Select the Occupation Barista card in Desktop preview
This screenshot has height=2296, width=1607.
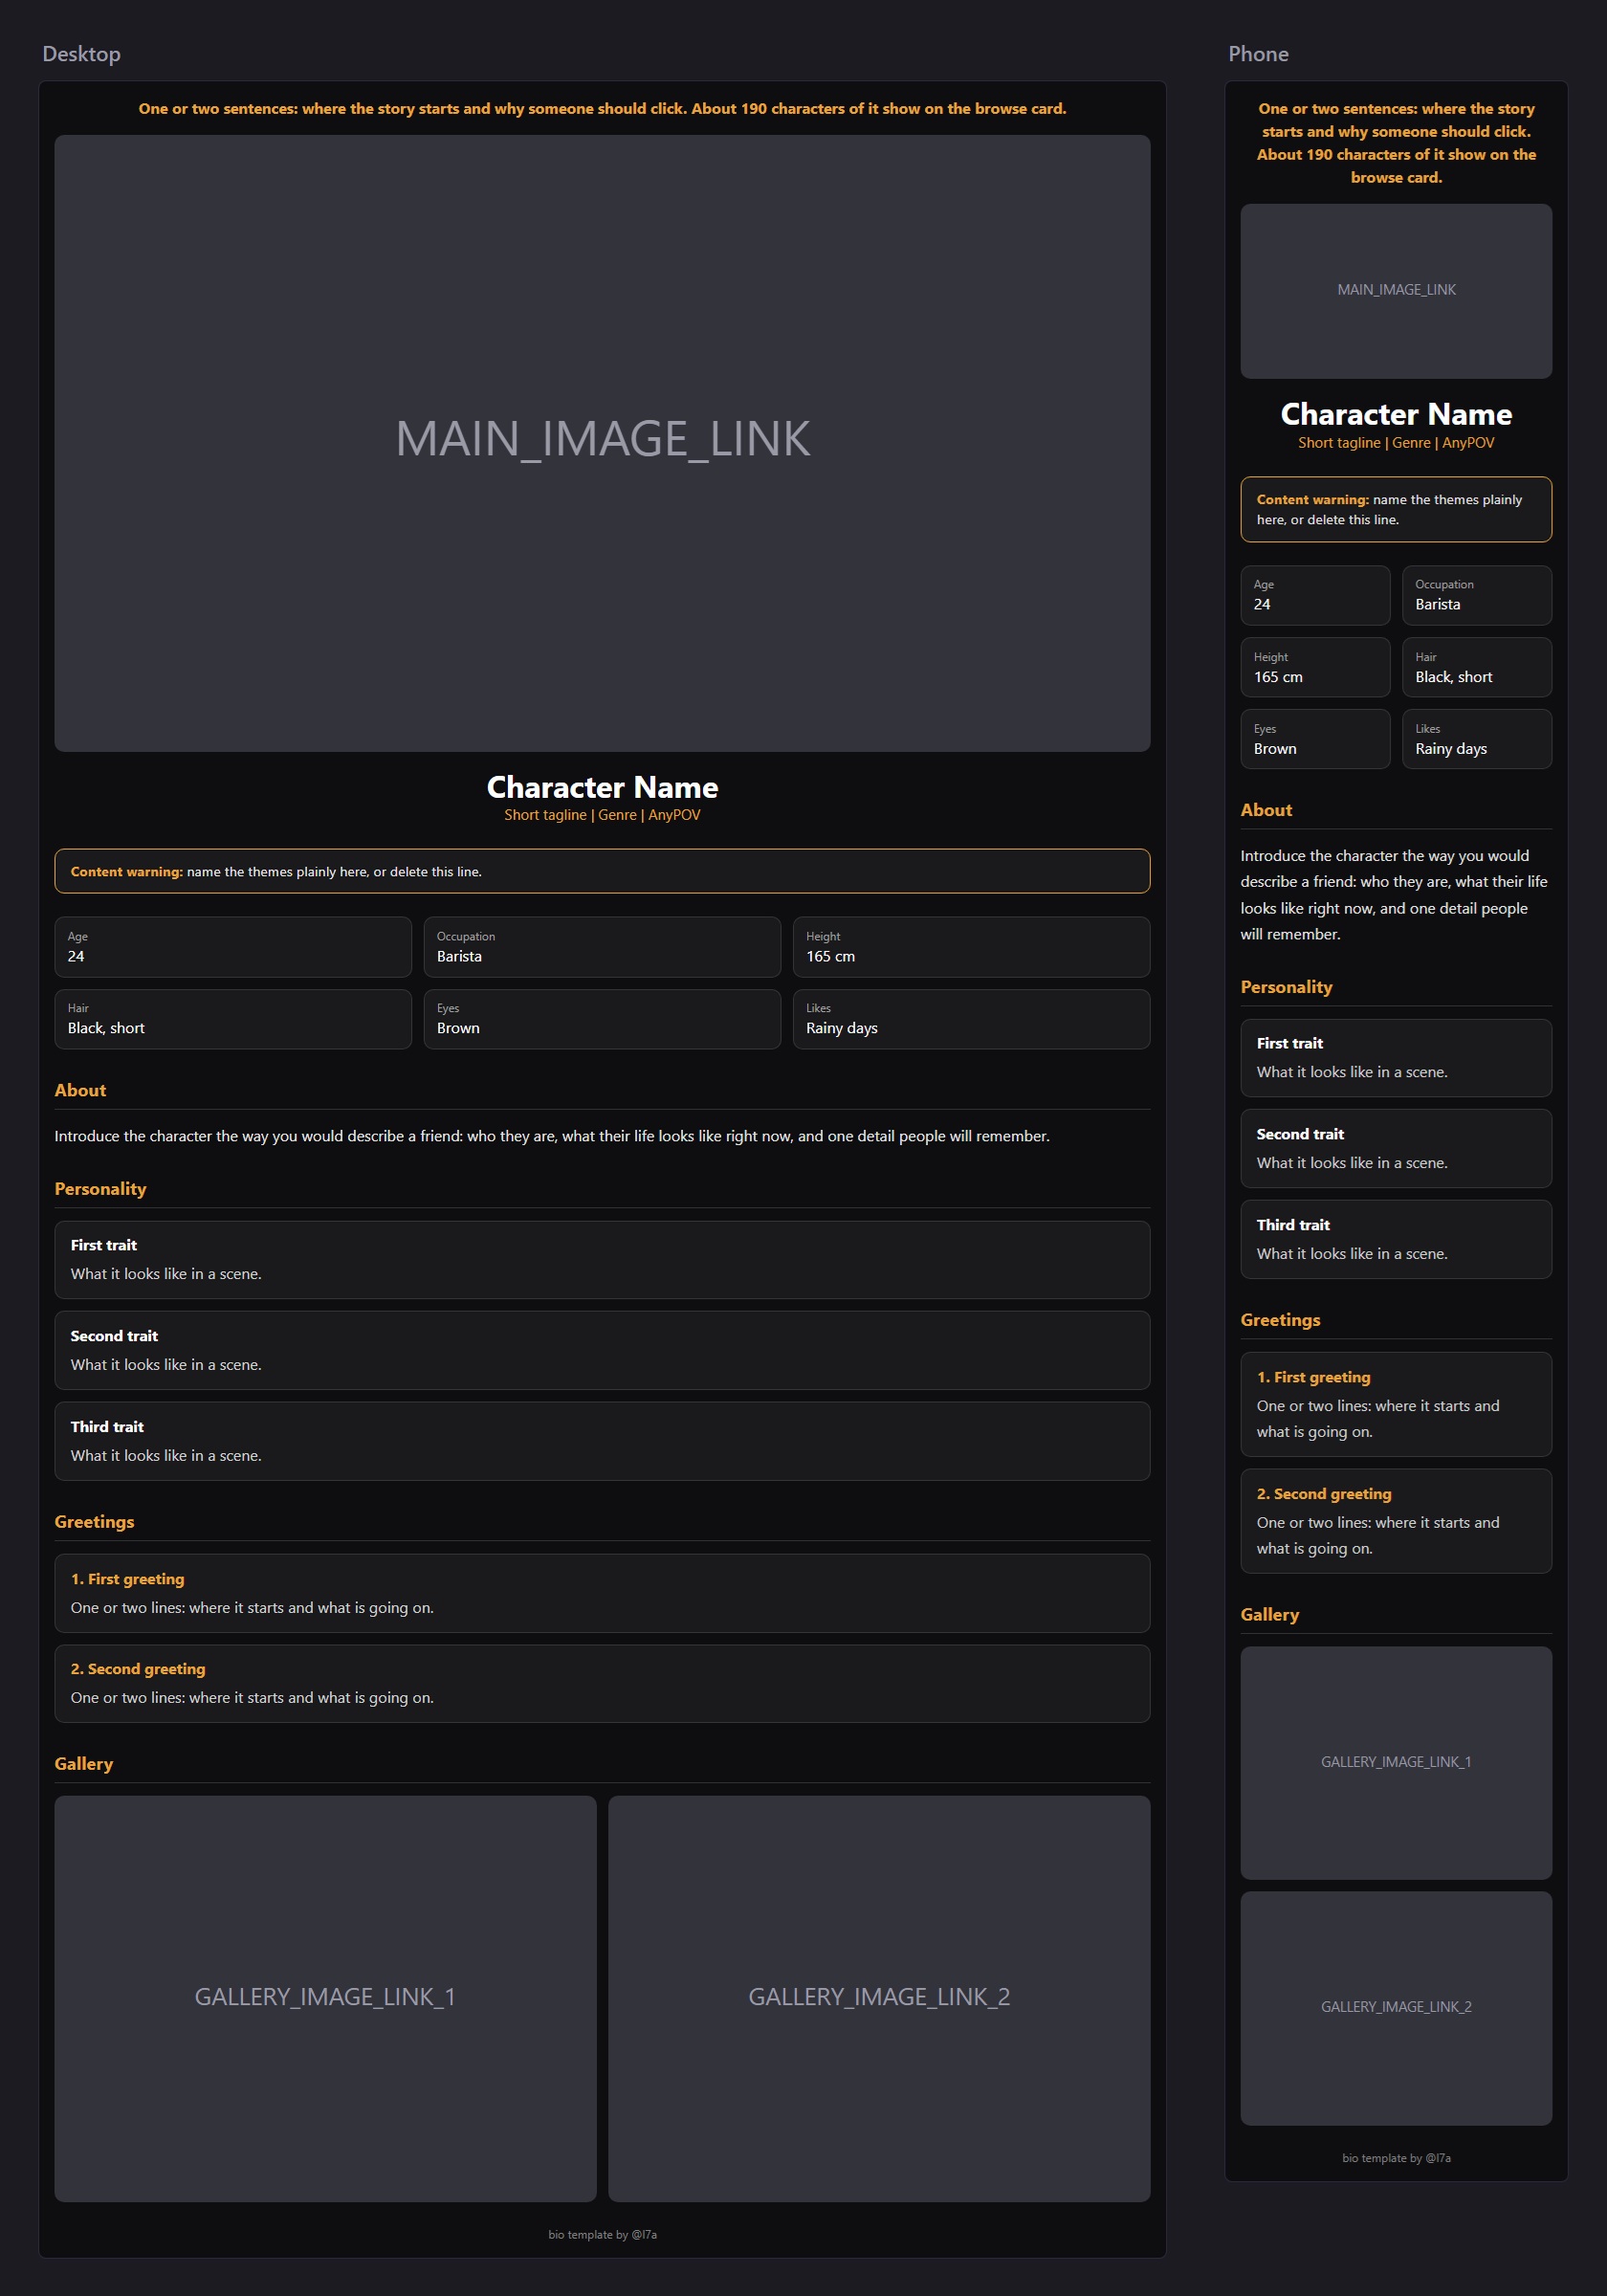click(x=602, y=947)
